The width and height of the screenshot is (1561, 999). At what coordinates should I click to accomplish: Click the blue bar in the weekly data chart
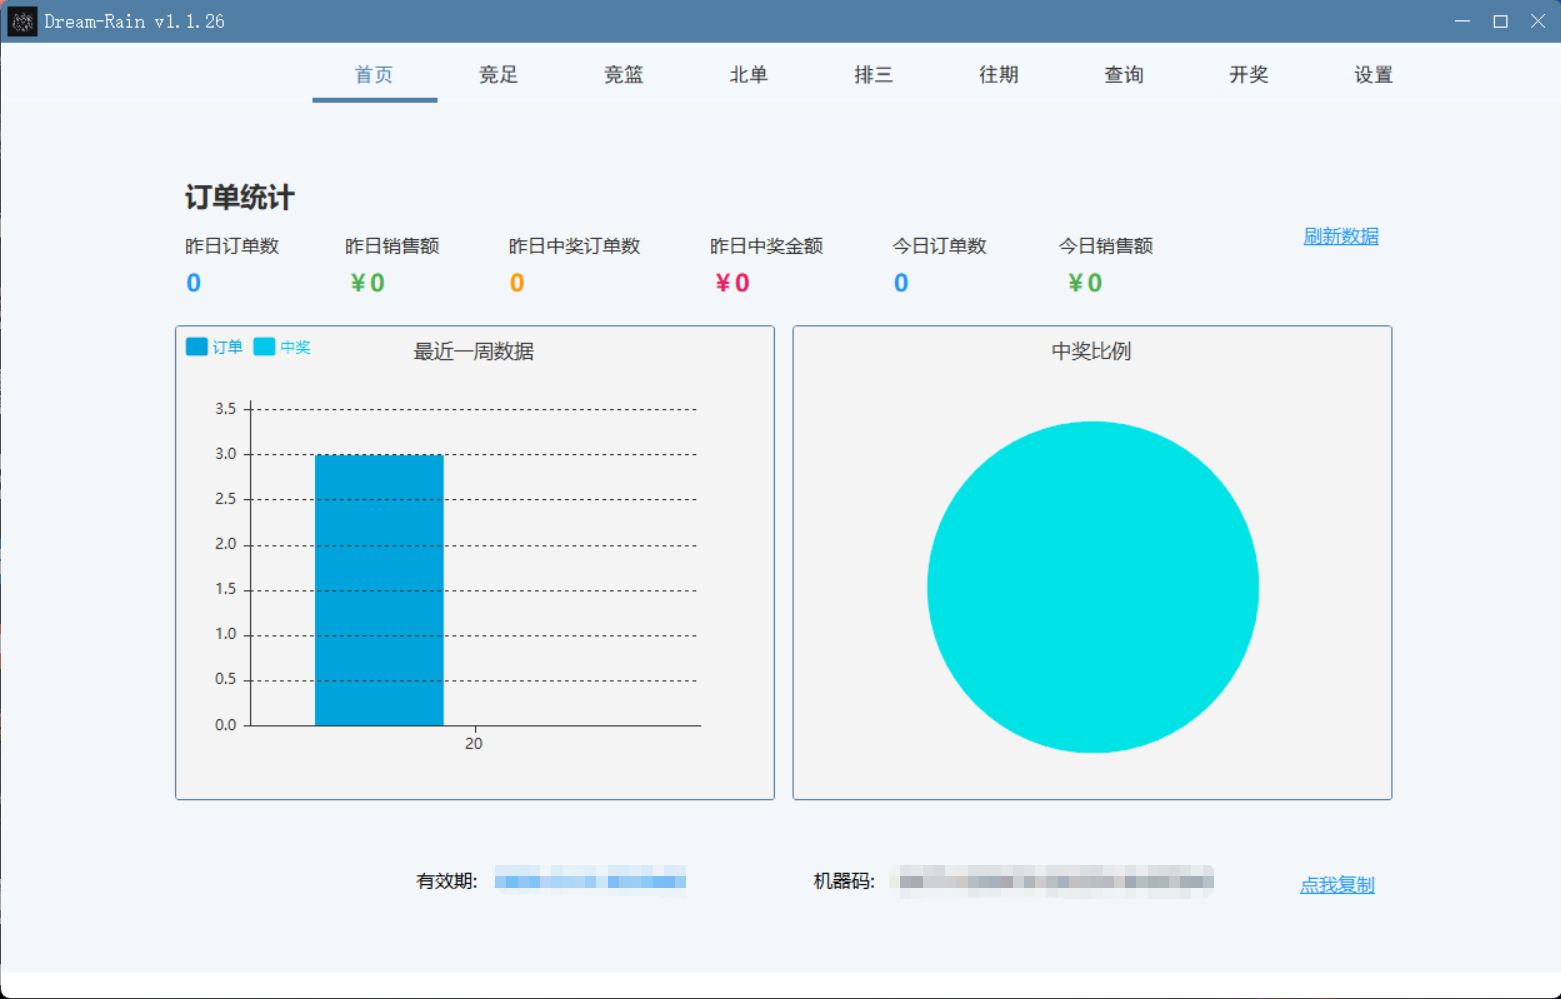tap(379, 590)
